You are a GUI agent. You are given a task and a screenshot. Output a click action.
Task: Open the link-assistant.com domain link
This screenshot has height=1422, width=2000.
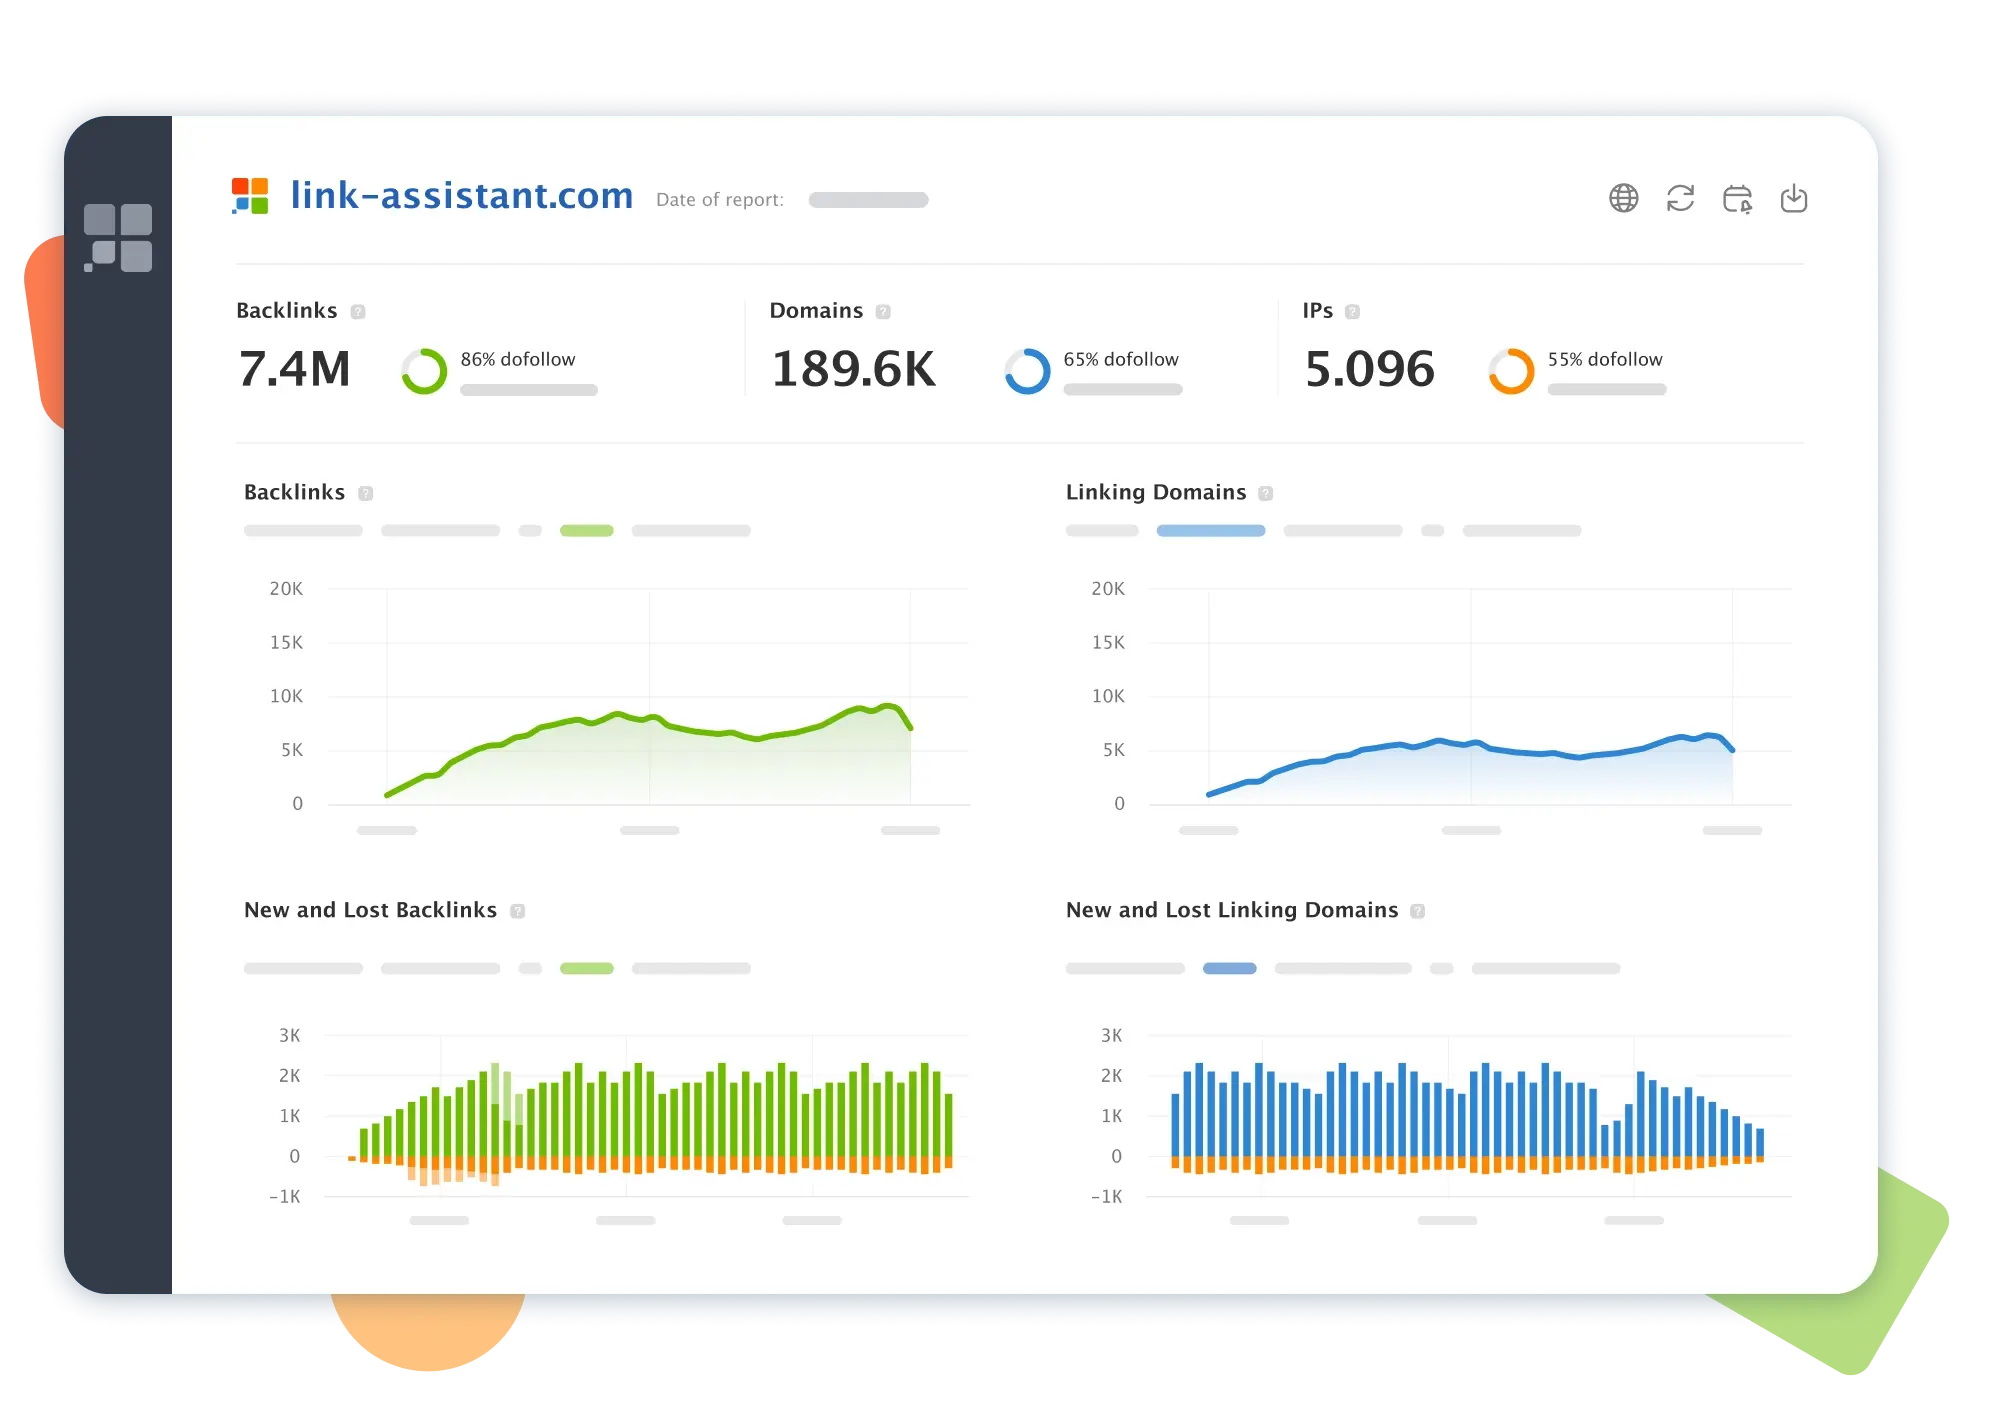pos(462,195)
